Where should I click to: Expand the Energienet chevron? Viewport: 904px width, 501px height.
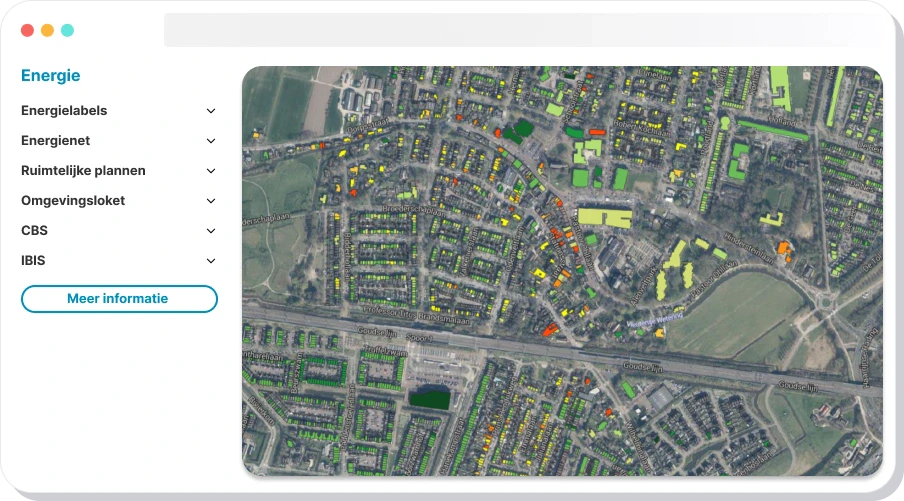pos(211,141)
